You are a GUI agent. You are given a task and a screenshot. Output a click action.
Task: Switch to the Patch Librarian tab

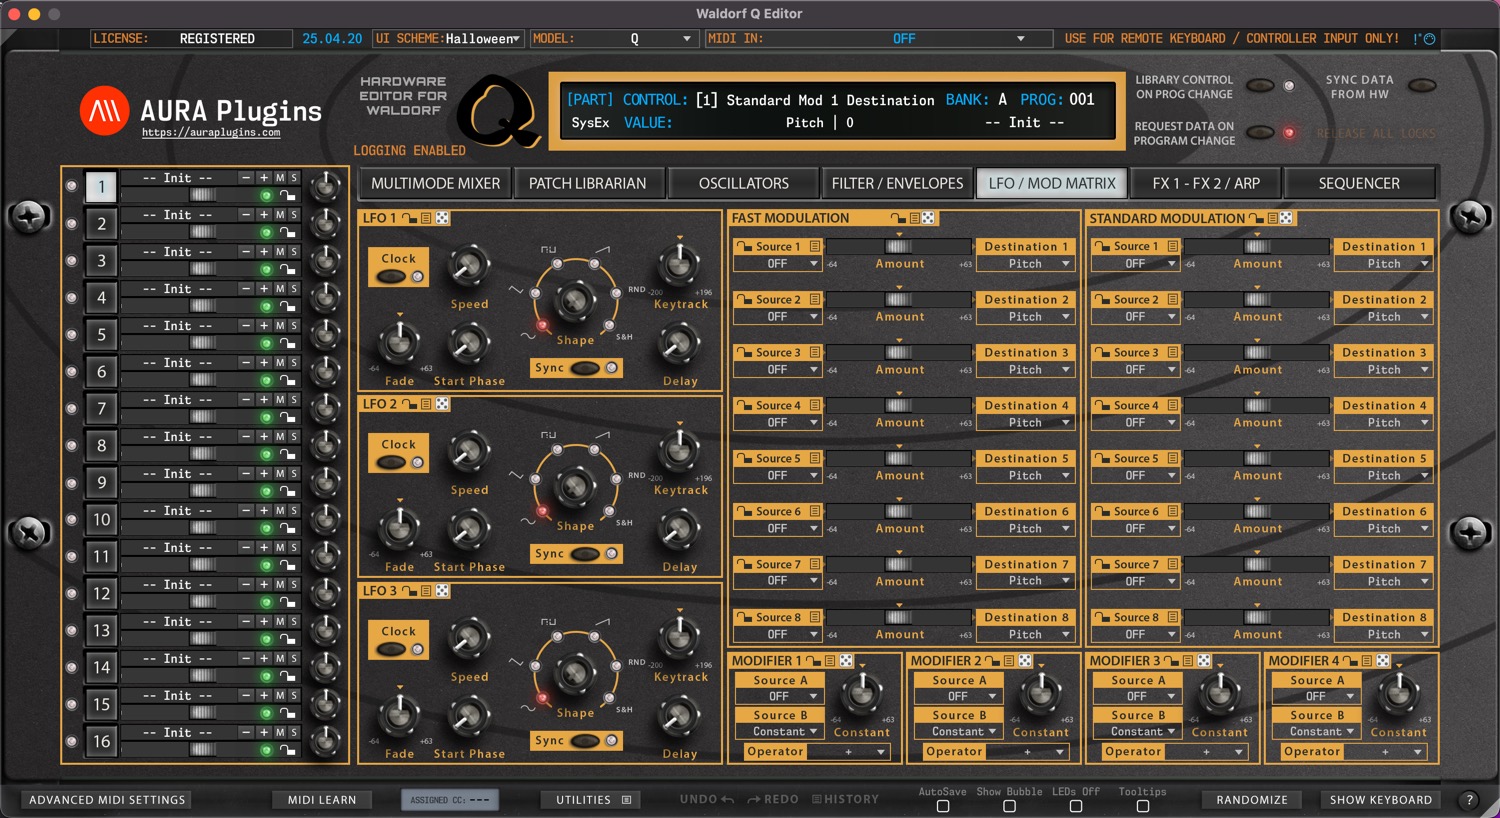click(x=588, y=183)
